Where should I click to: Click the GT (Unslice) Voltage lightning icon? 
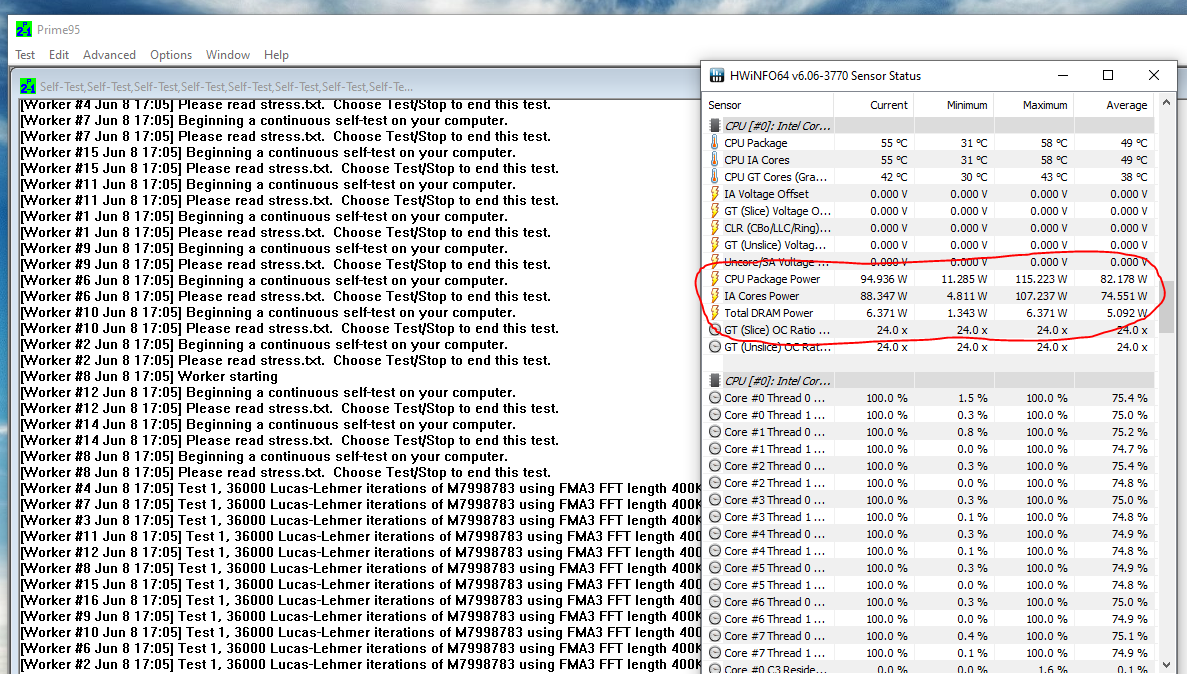tap(714, 245)
